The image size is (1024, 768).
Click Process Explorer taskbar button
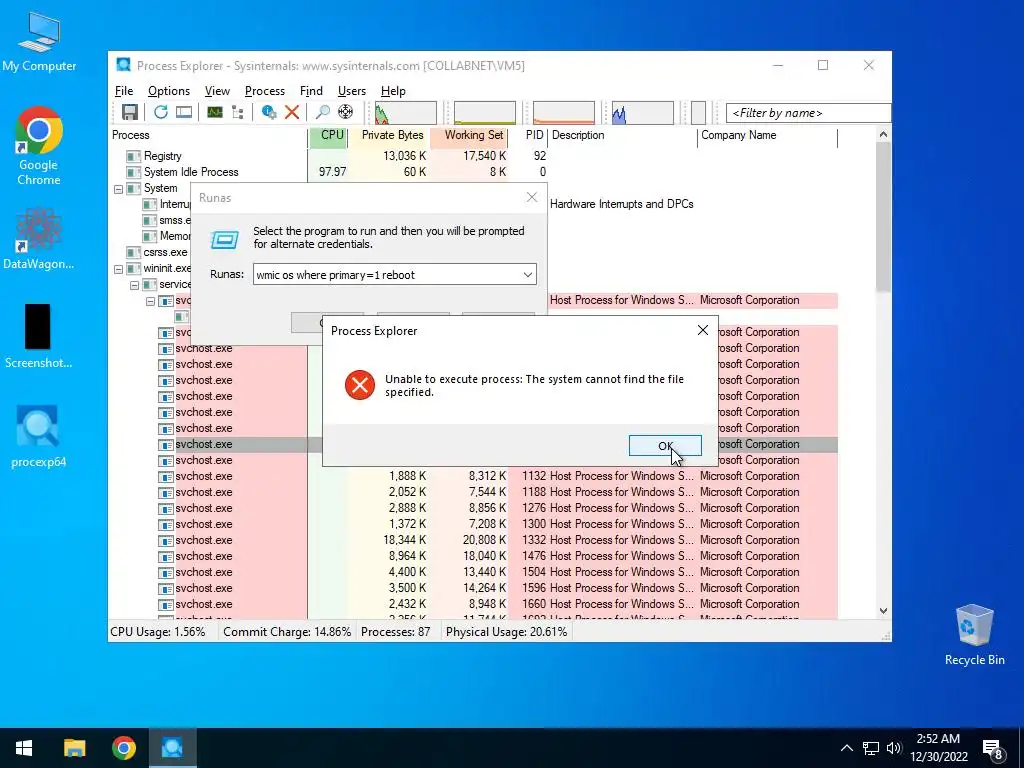[x=172, y=748]
